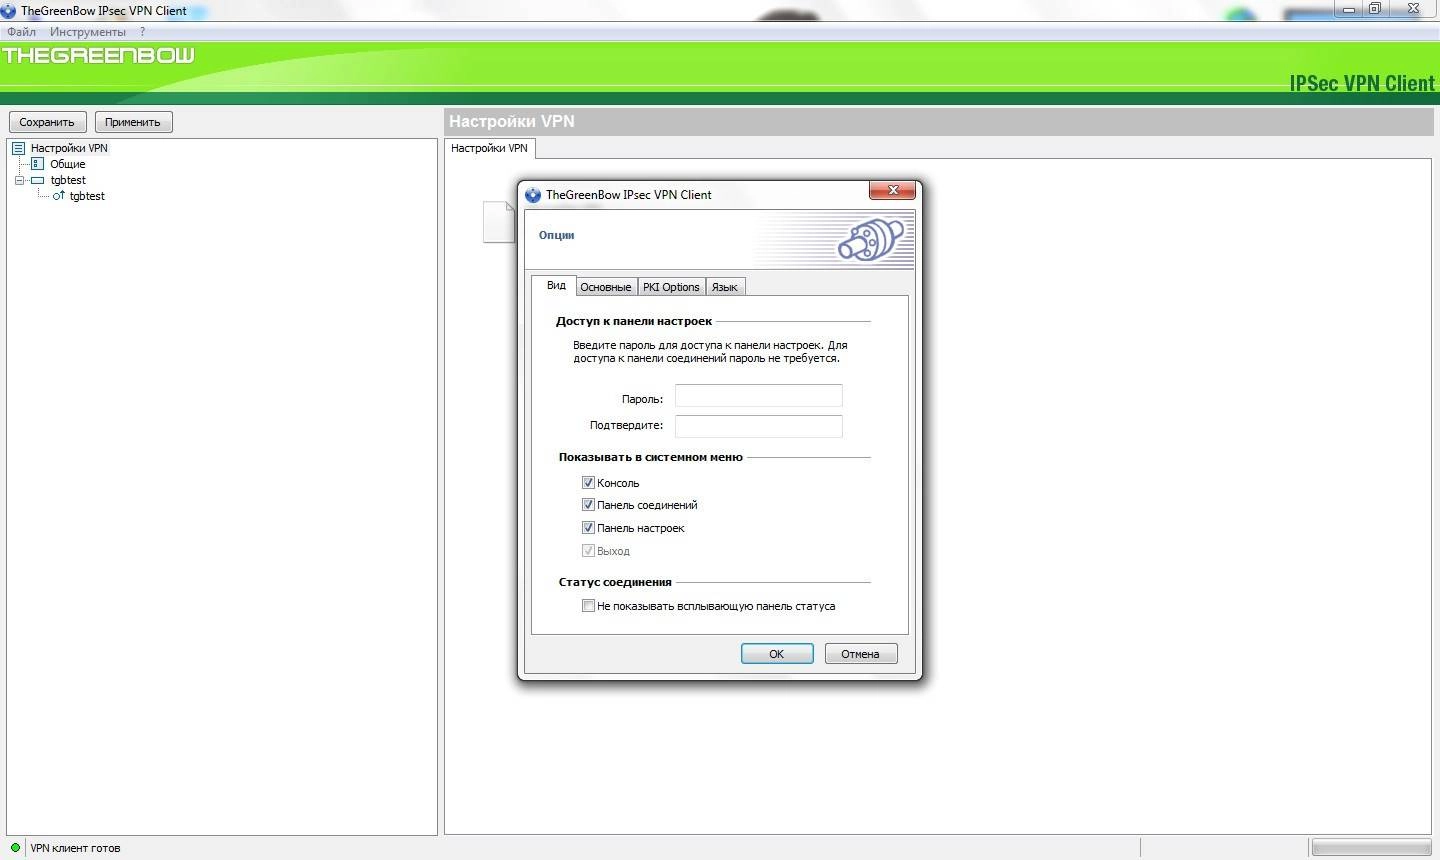Click the child tgbtest tunnel icon

pyautogui.click(x=59, y=196)
